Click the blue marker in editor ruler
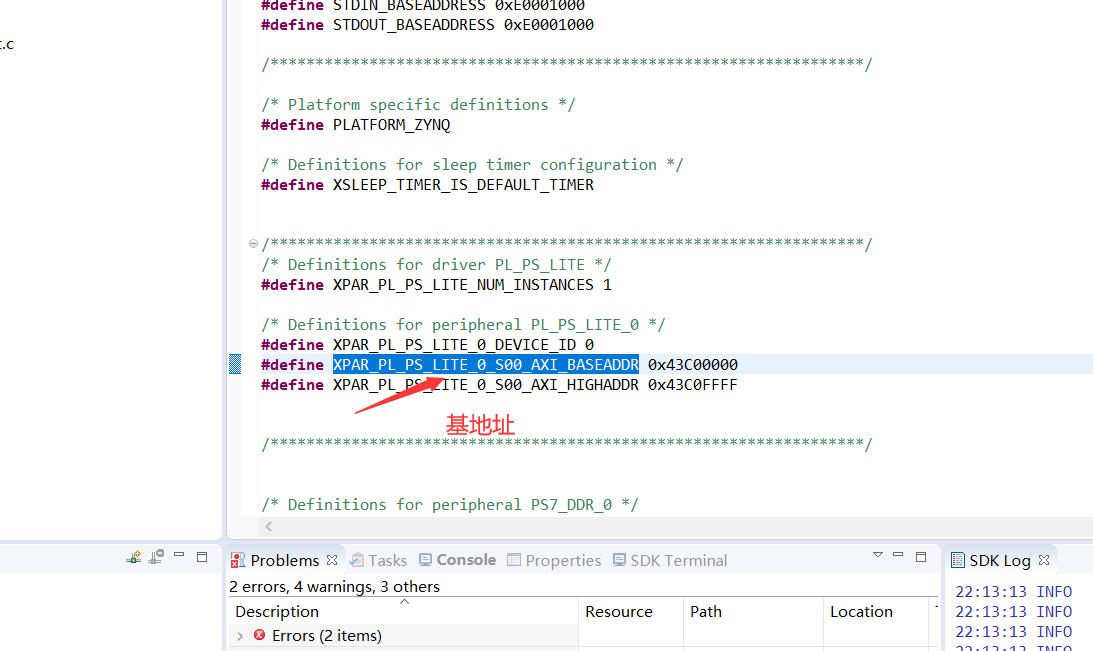Image resolution: width=1093 pixels, height=651 pixels. click(x=235, y=364)
